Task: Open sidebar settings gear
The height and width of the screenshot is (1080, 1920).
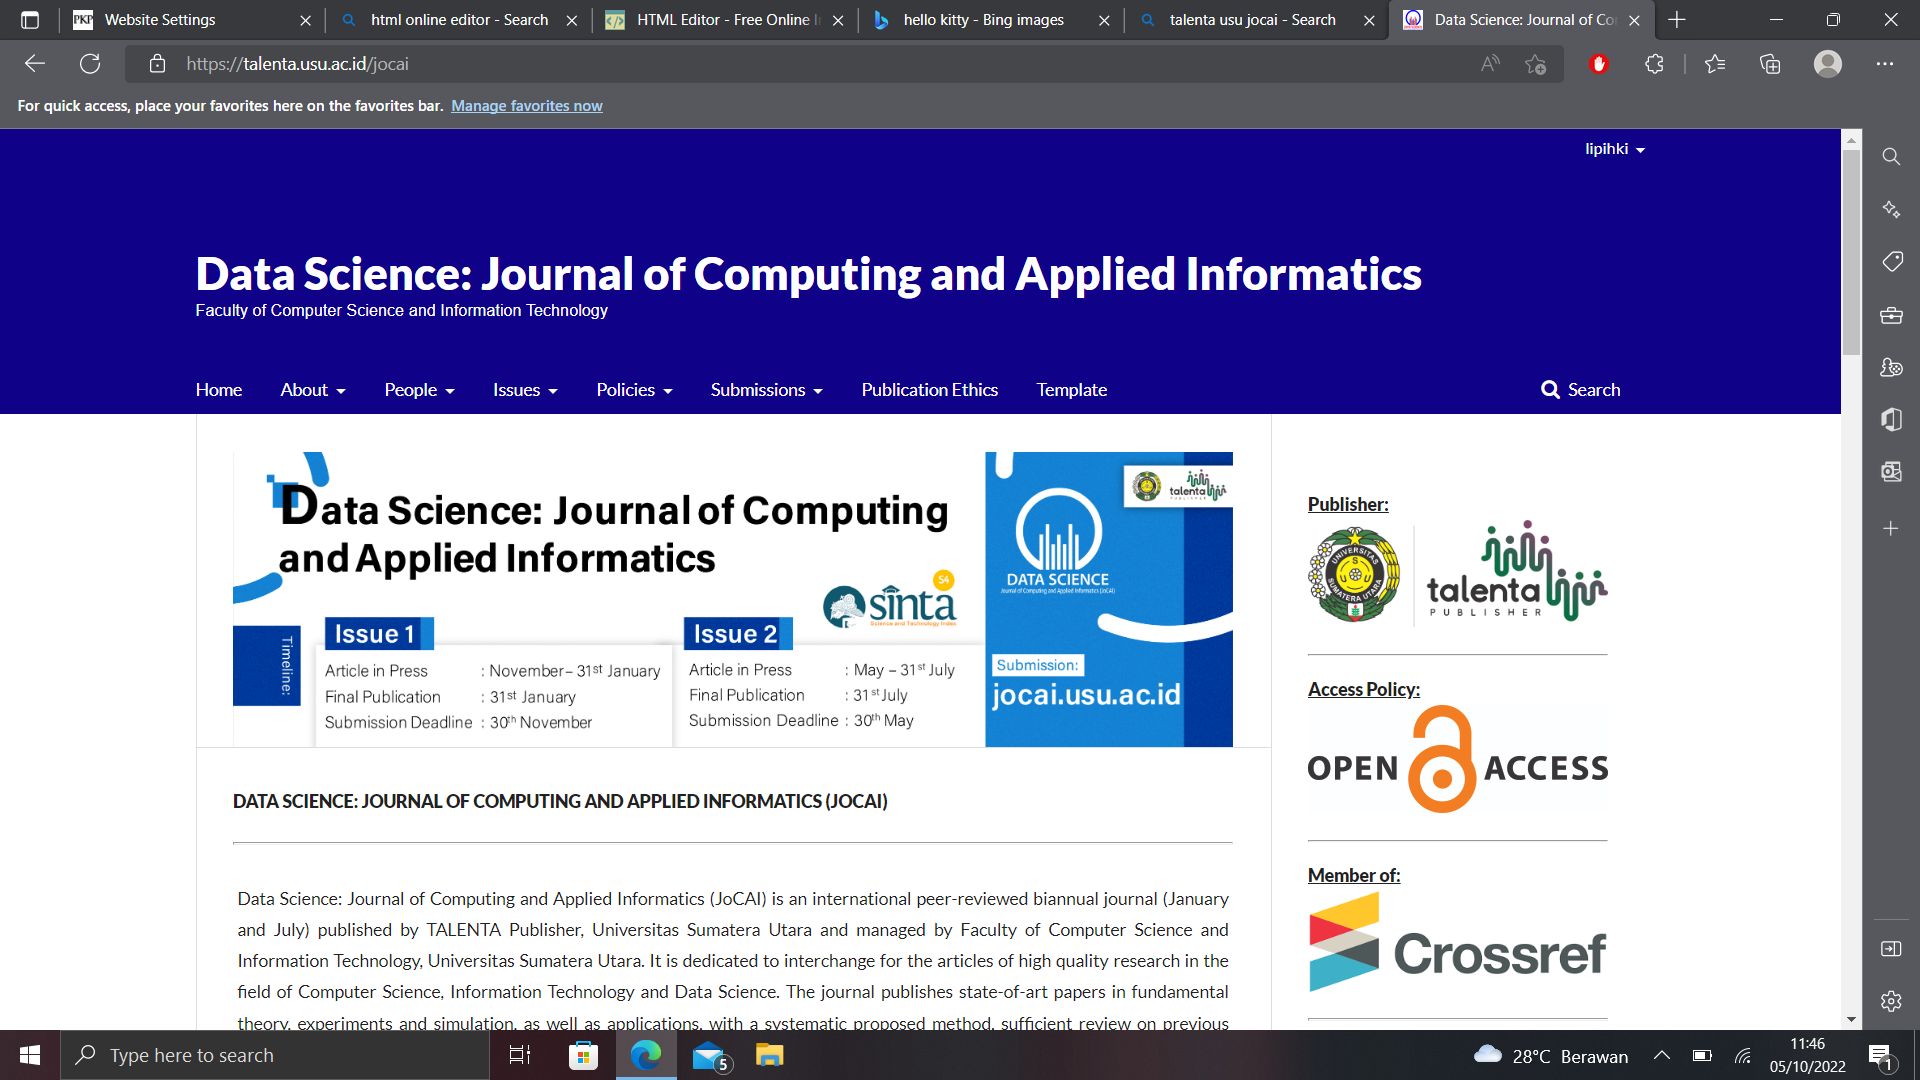Action: 1891,1001
